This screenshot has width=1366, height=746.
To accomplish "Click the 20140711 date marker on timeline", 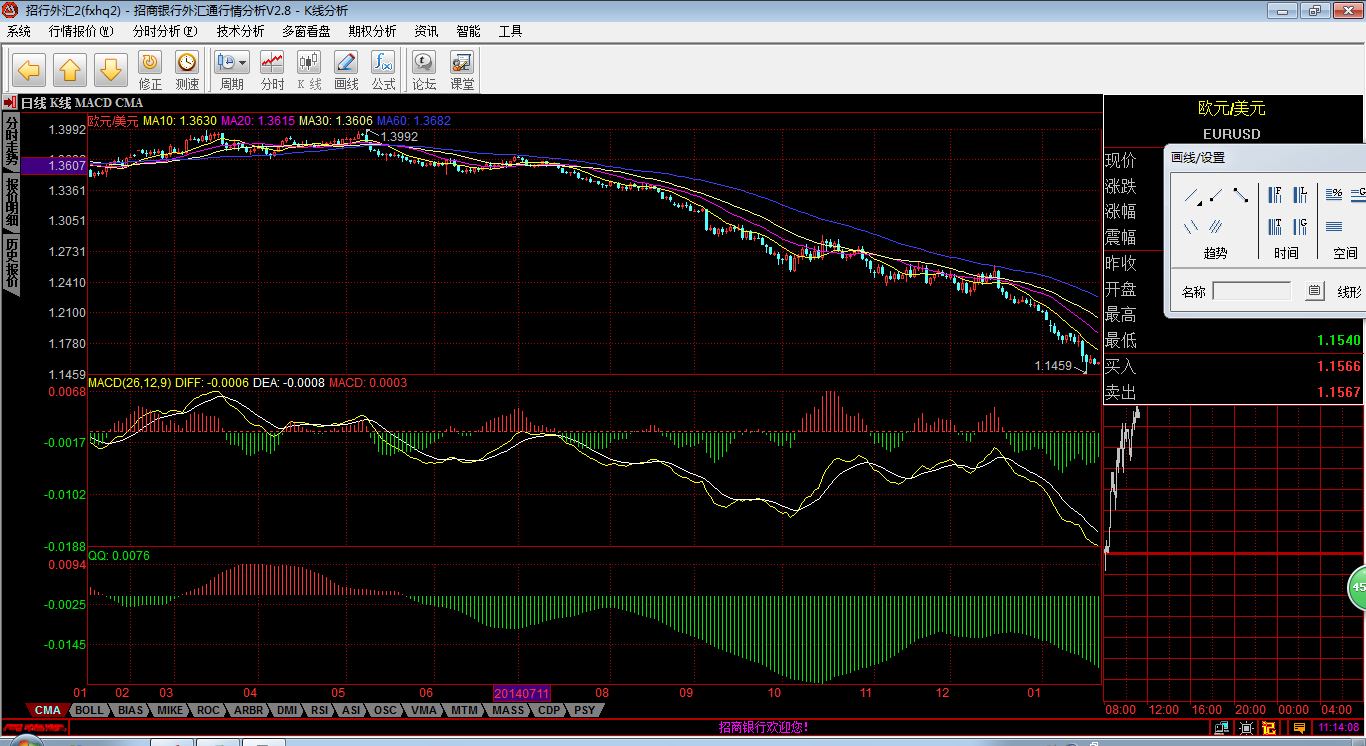I will pyautogui.click(x=522, y=693).
